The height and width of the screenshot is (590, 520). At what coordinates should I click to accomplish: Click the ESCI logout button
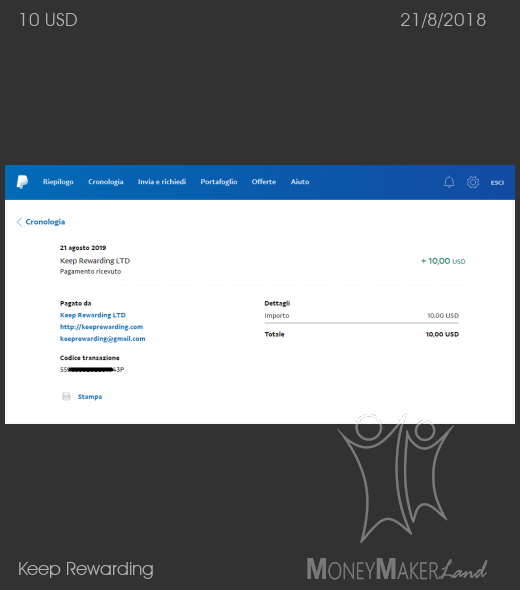pos(497,182)
